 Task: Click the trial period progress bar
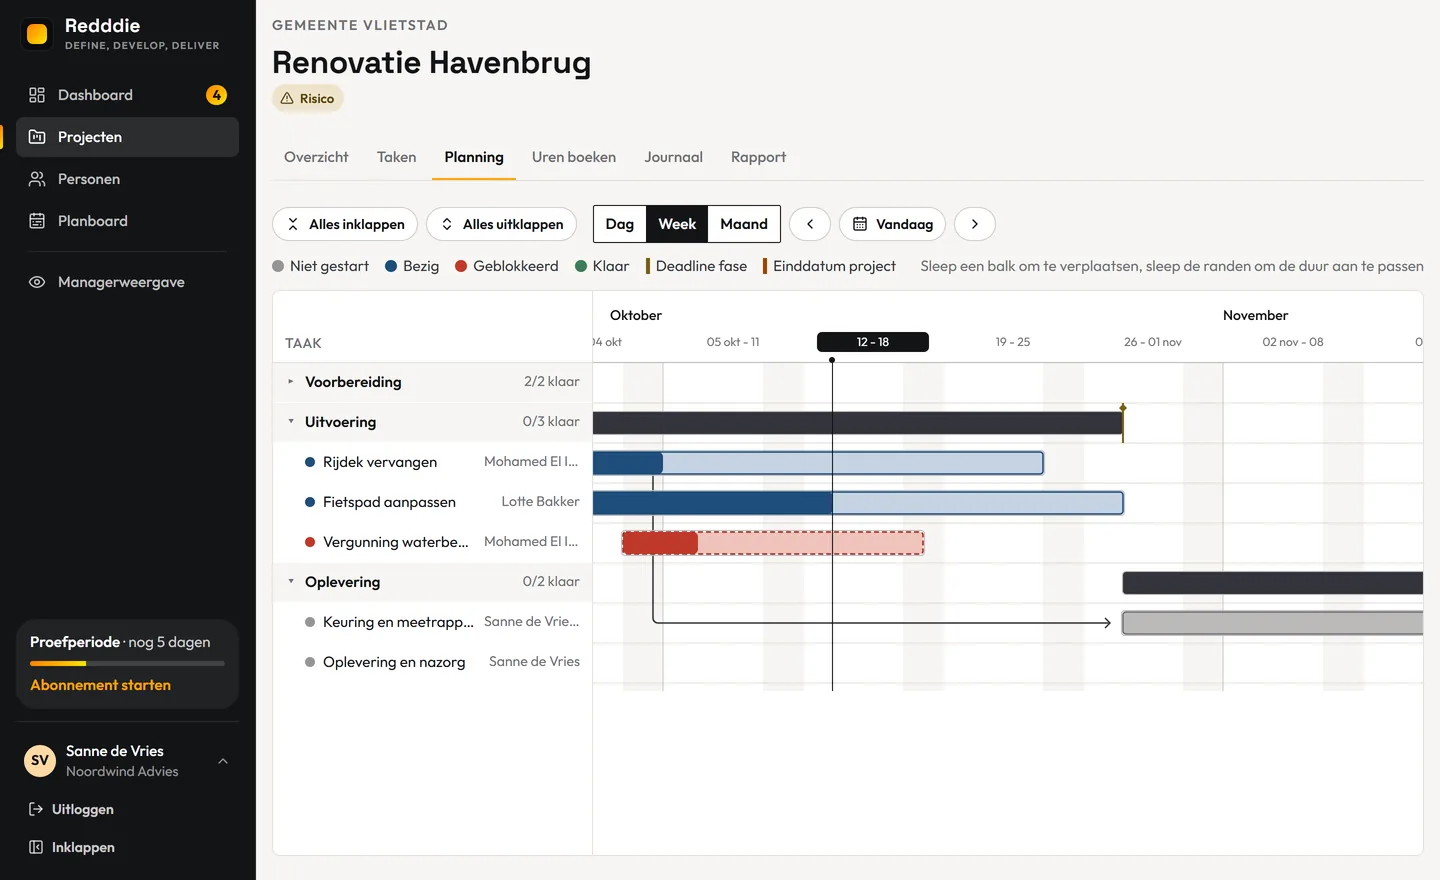tap(127, 664)
